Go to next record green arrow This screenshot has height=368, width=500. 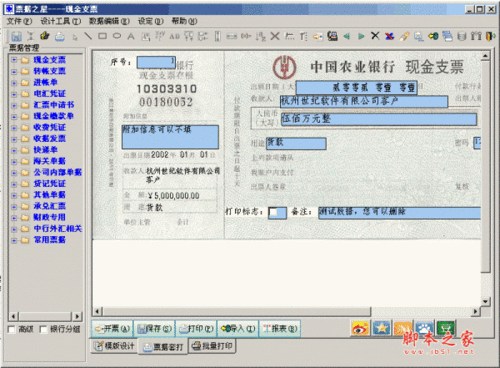tap(361, 36)
